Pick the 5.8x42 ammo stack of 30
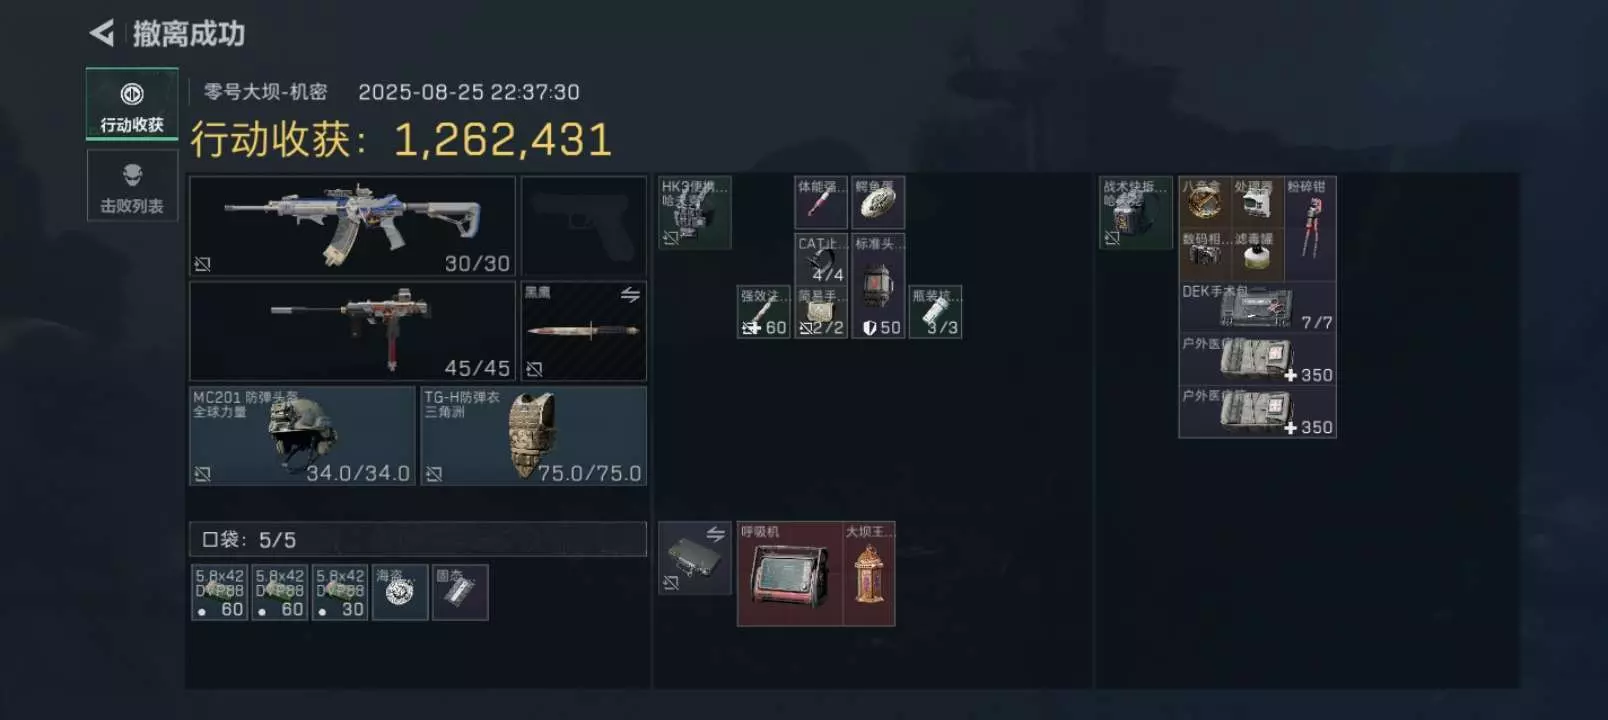 click(x=340, y=592)
